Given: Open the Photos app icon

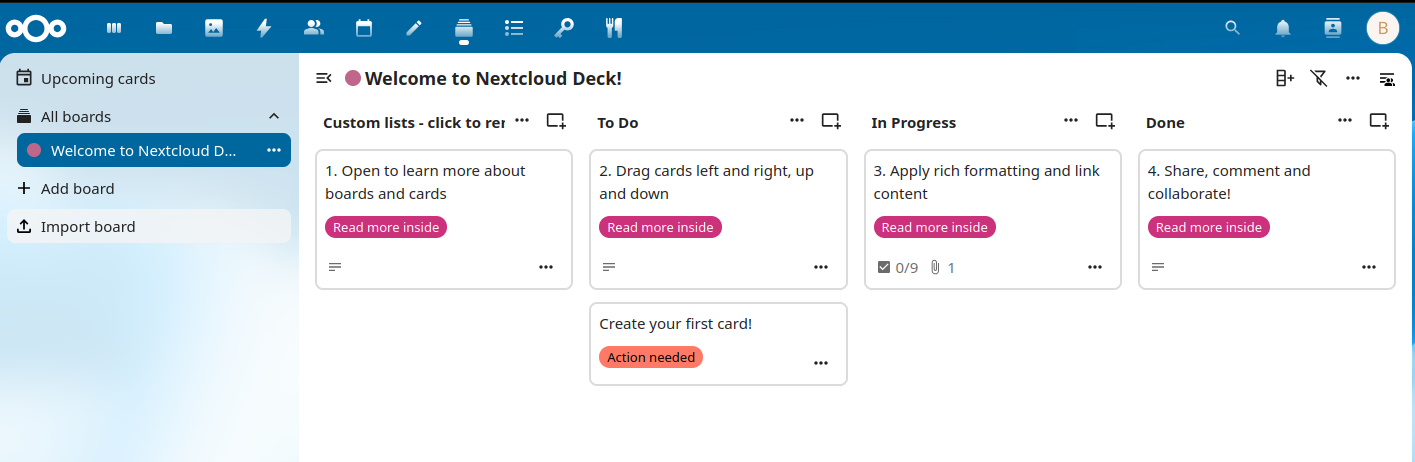Looking at the screenshot, I should click(x=214, y=28).
